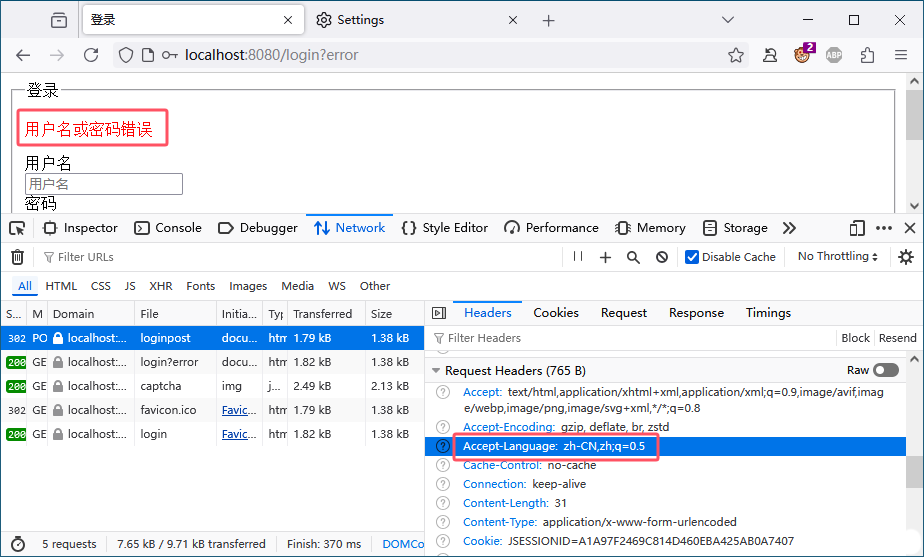This screenshot has width=924, height=557.
Task: Switch to Console tab
Action: (168, 228)
